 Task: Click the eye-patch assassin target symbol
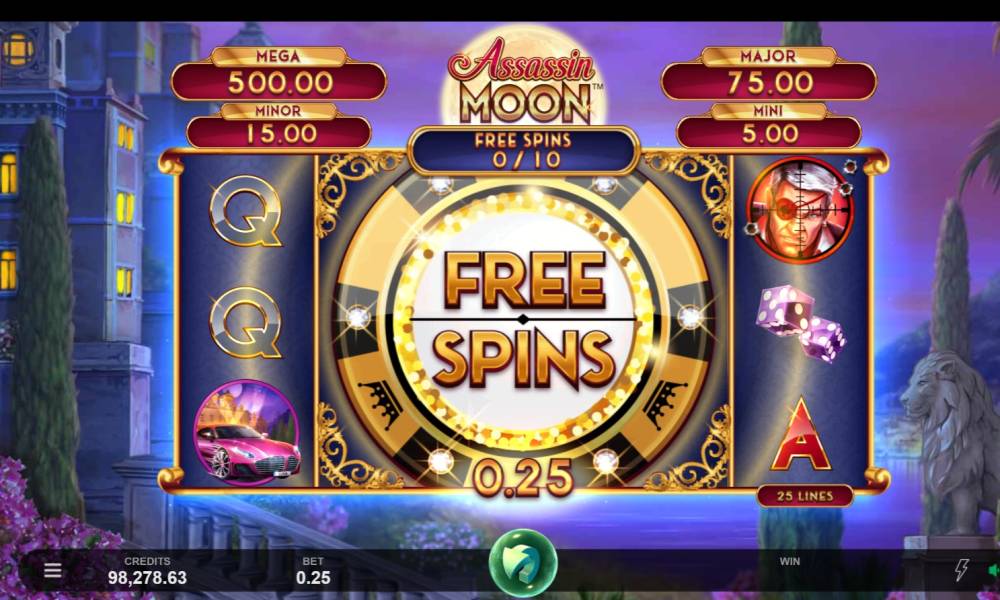[801, 210]
